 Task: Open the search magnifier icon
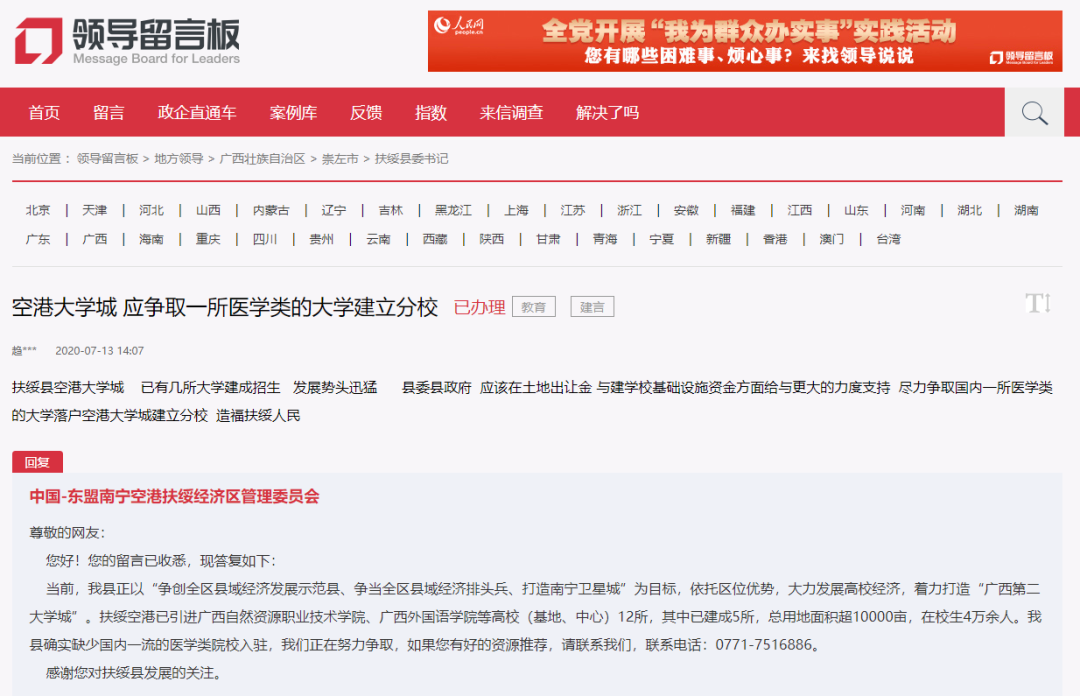tap(1033, 112)
